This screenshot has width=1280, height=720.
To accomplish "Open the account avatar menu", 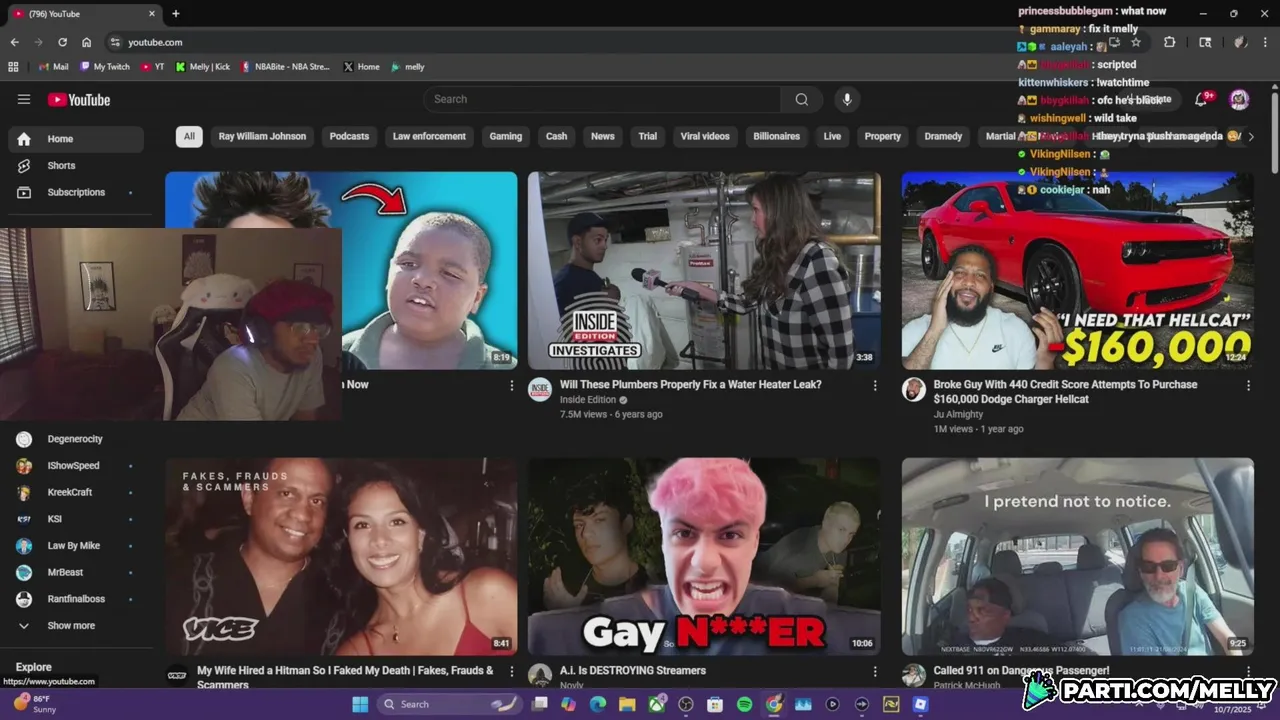I will (1239, 99).
